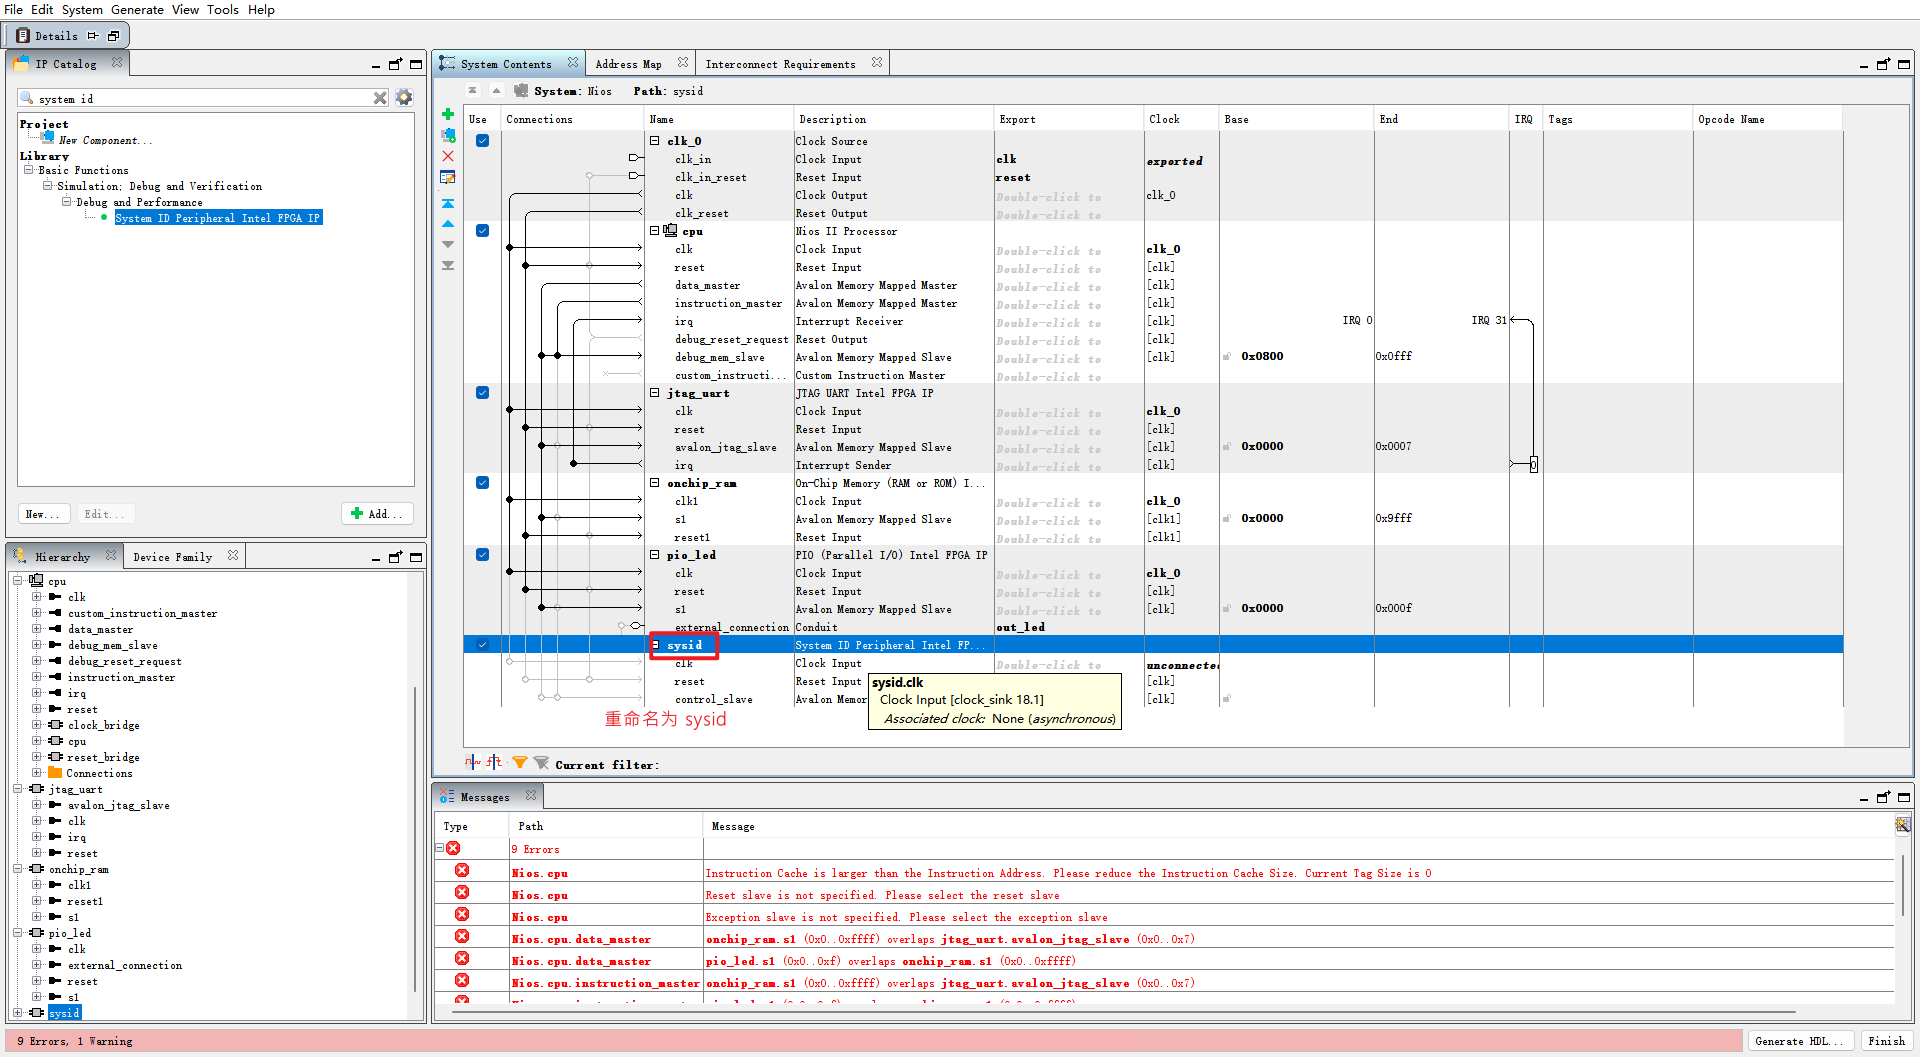Image resolution: width=1920 pixels, height=1057 pixels.
Task: Click the move up arrow icon
Action: pyautogui.click(x=447, y=223)
